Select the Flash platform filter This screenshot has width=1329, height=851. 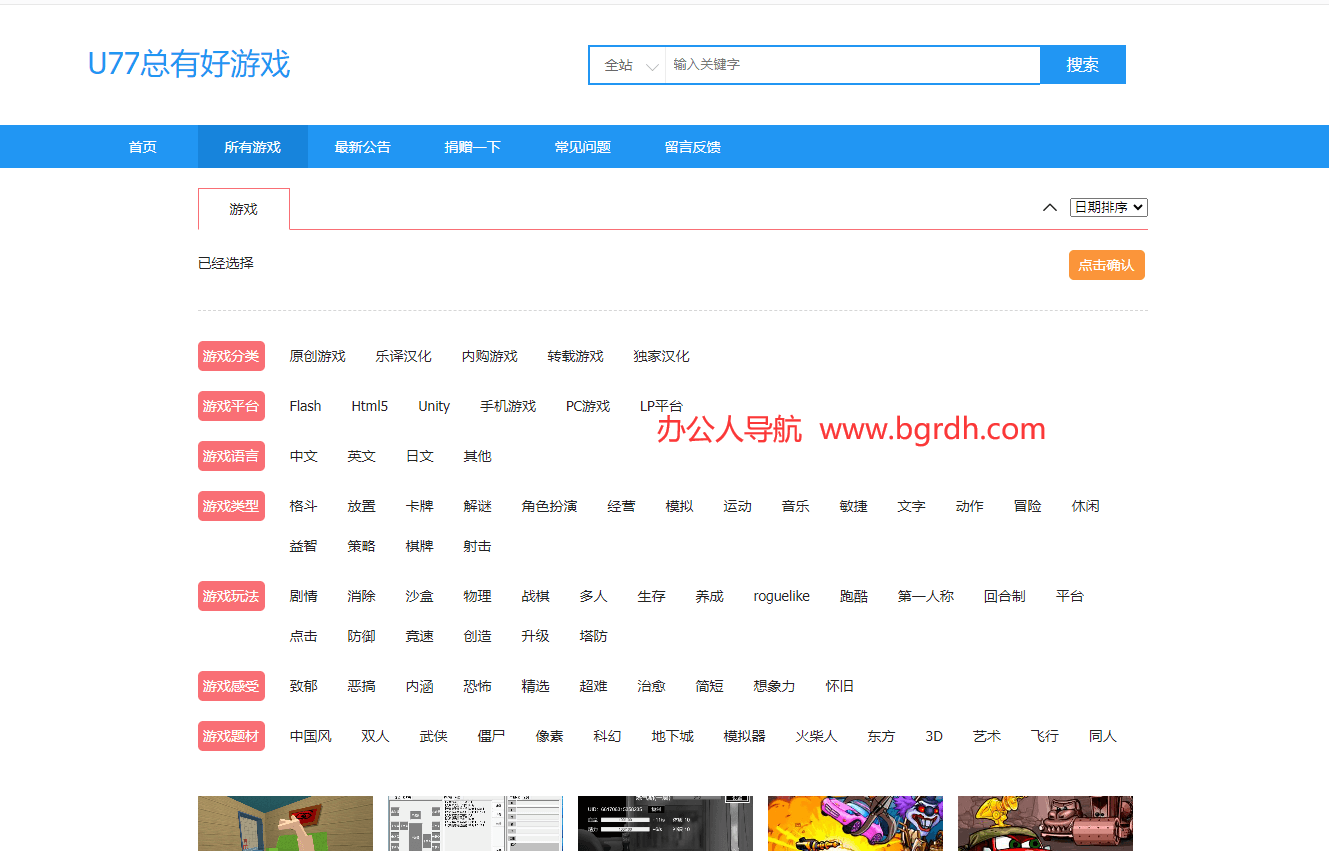tap(305, 406)
